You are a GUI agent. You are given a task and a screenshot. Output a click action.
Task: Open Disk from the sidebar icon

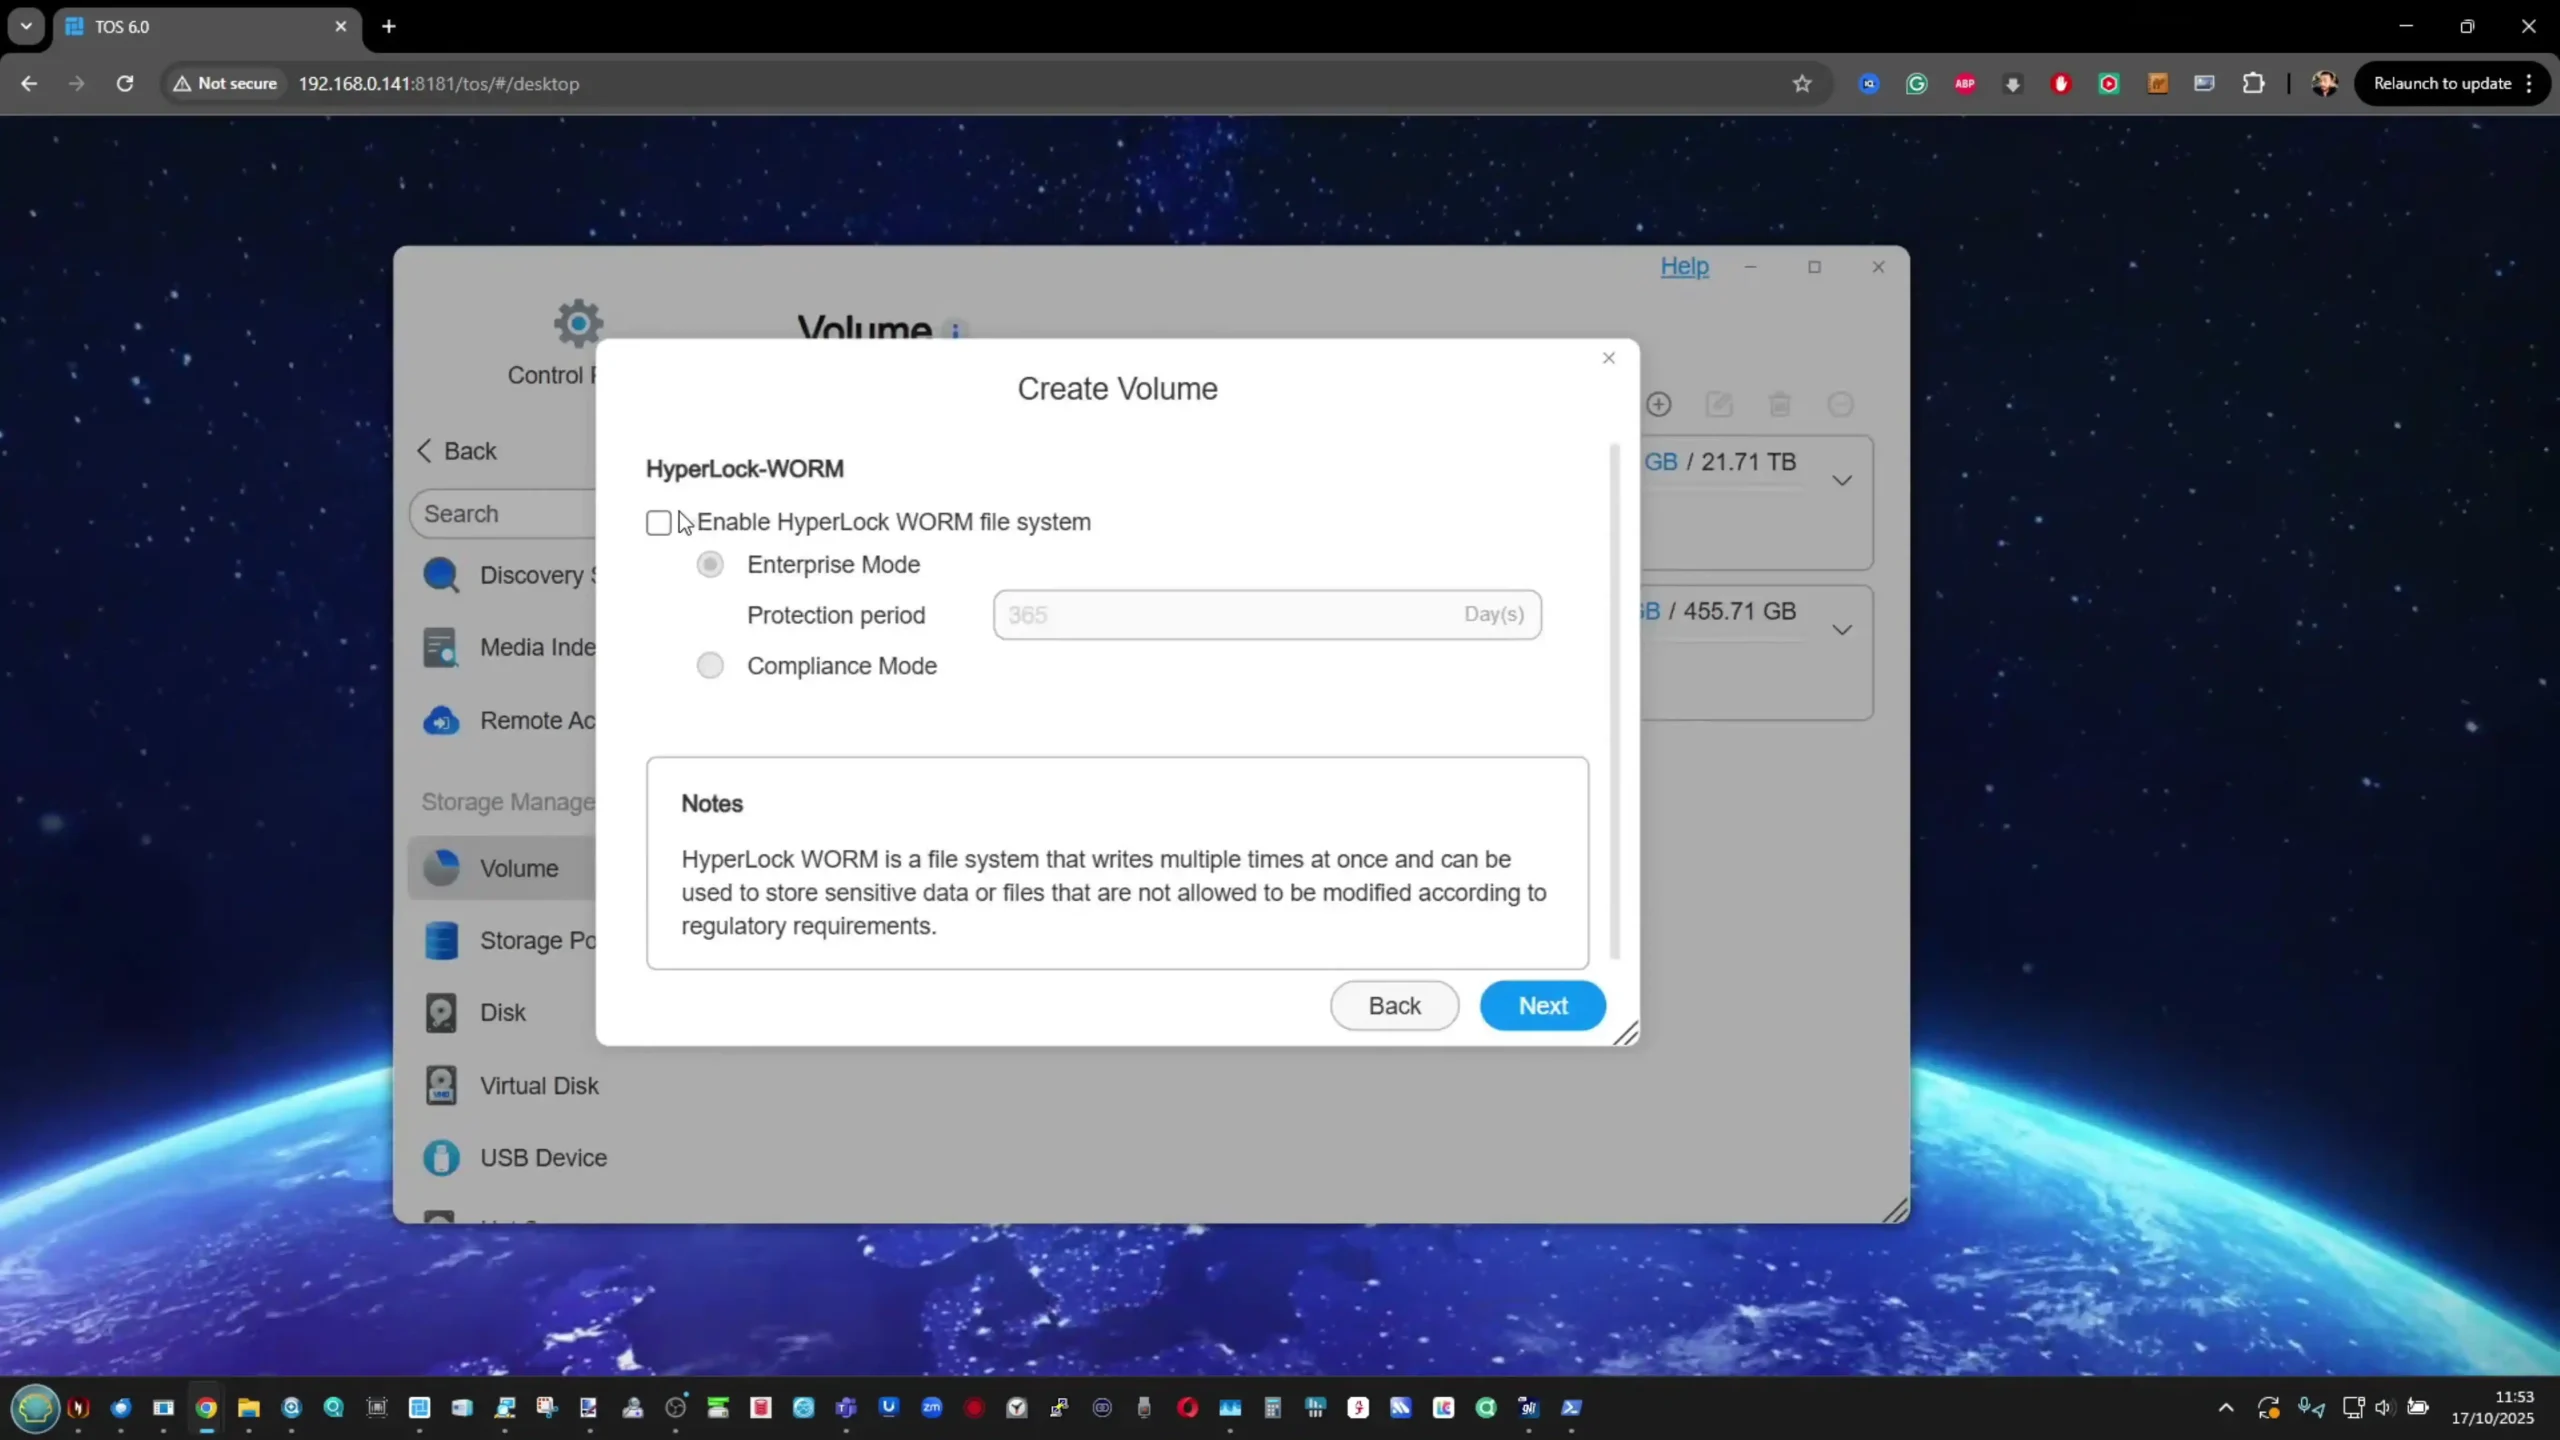tap(441, 1012)
